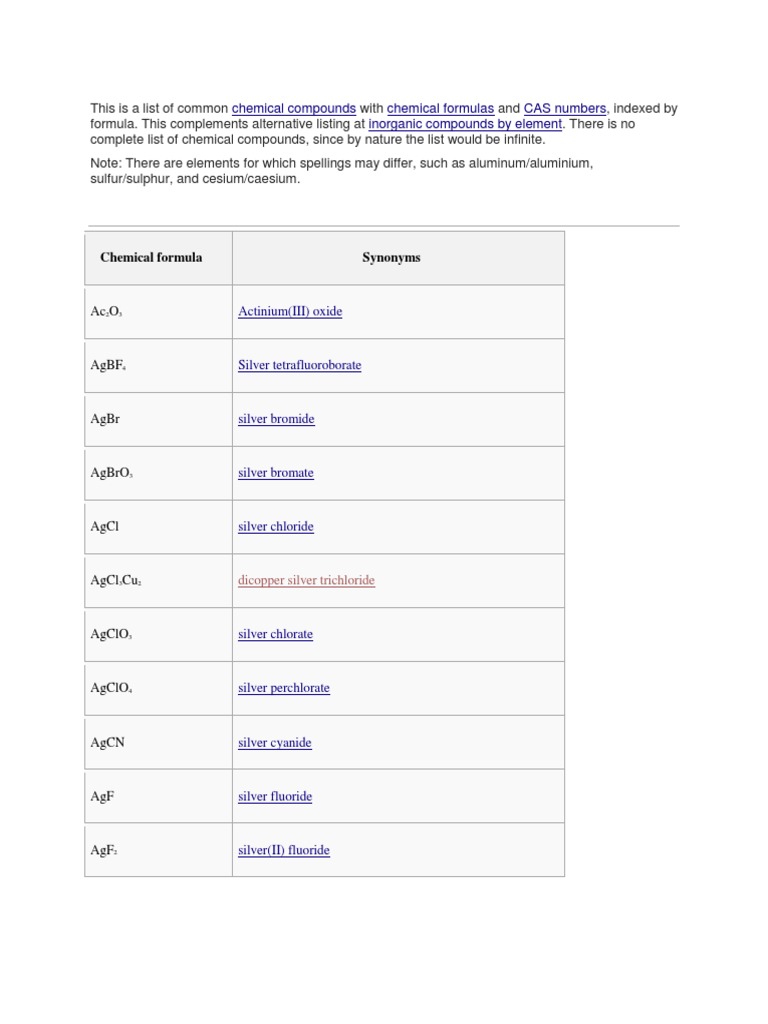Open the silver(II) fluoride link
This screenshot has width=768, height=1024.
283,851
